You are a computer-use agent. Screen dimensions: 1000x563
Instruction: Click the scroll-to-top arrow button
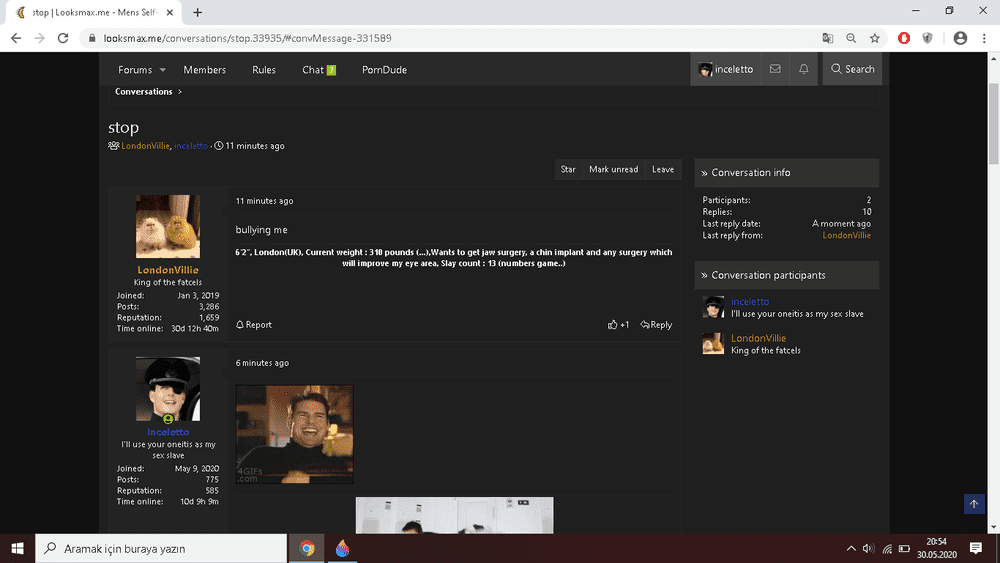point(974,505)
